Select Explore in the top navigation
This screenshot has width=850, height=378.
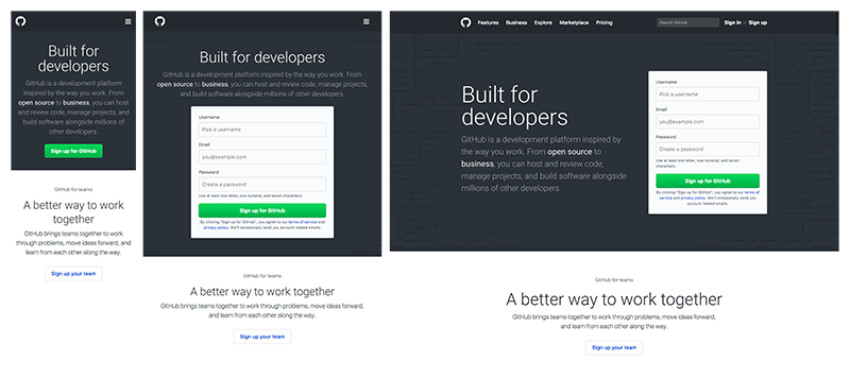click(543, 23)
